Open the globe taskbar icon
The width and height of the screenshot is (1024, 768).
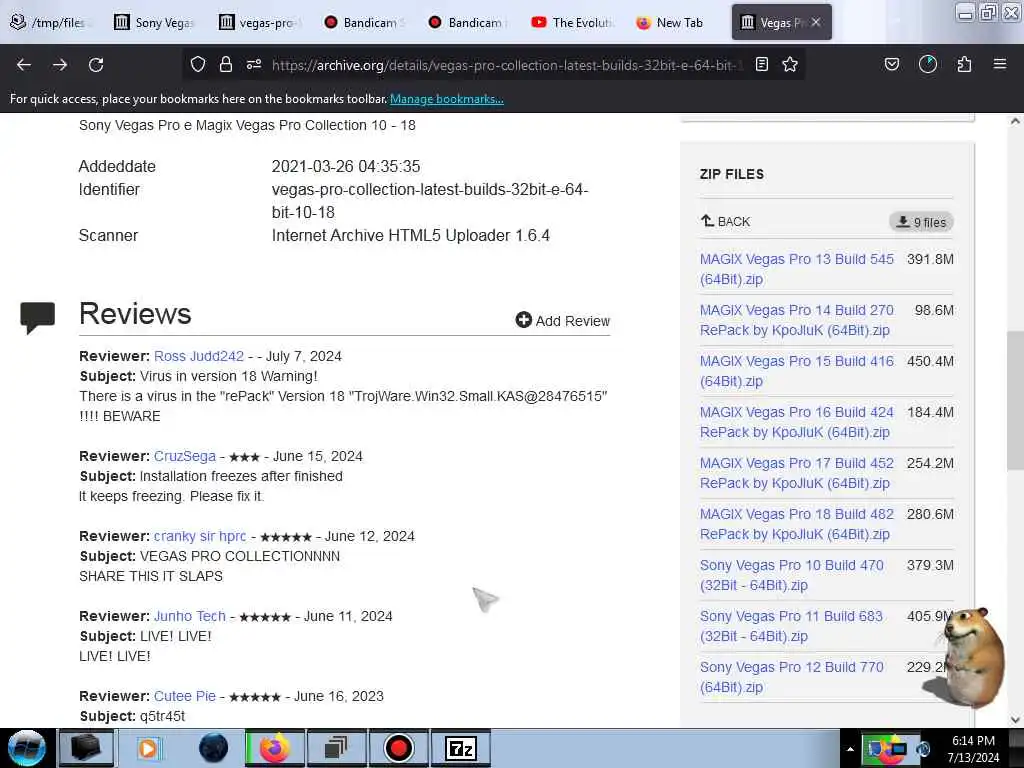pyautogui.click(x=213, y=748)
